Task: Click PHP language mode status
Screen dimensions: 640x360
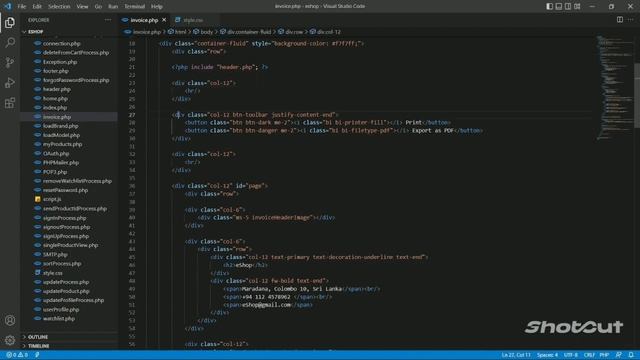Action: coord(604,355)
